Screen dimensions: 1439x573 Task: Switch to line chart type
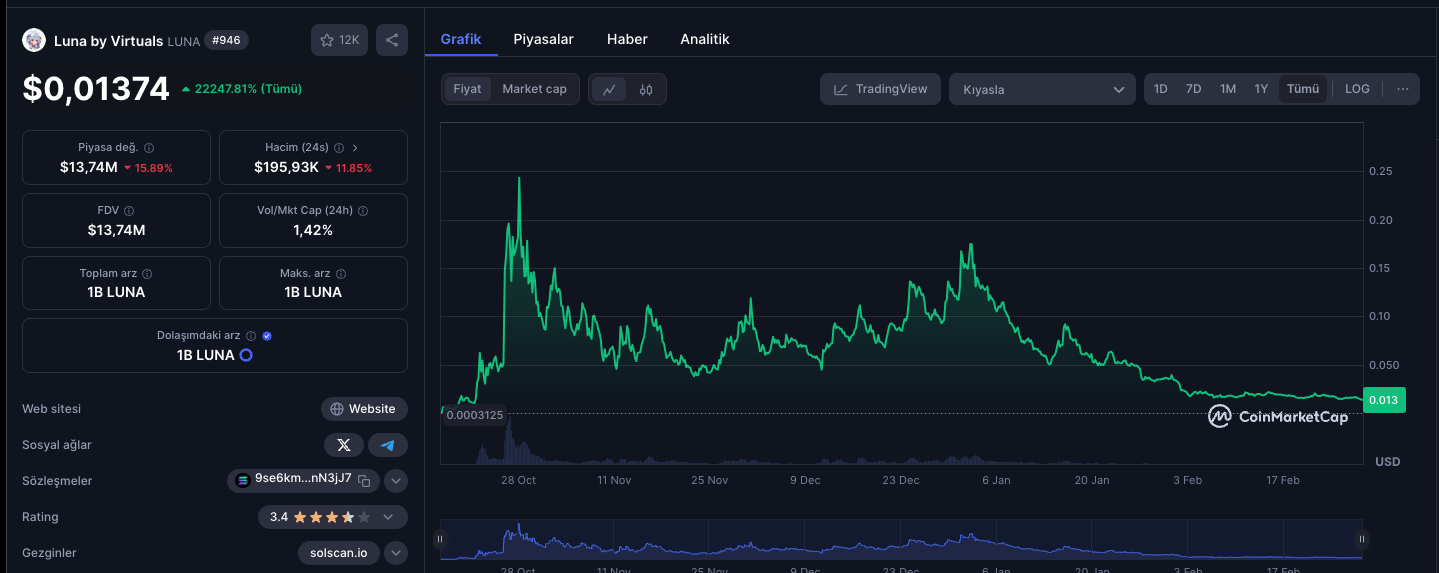609,89
